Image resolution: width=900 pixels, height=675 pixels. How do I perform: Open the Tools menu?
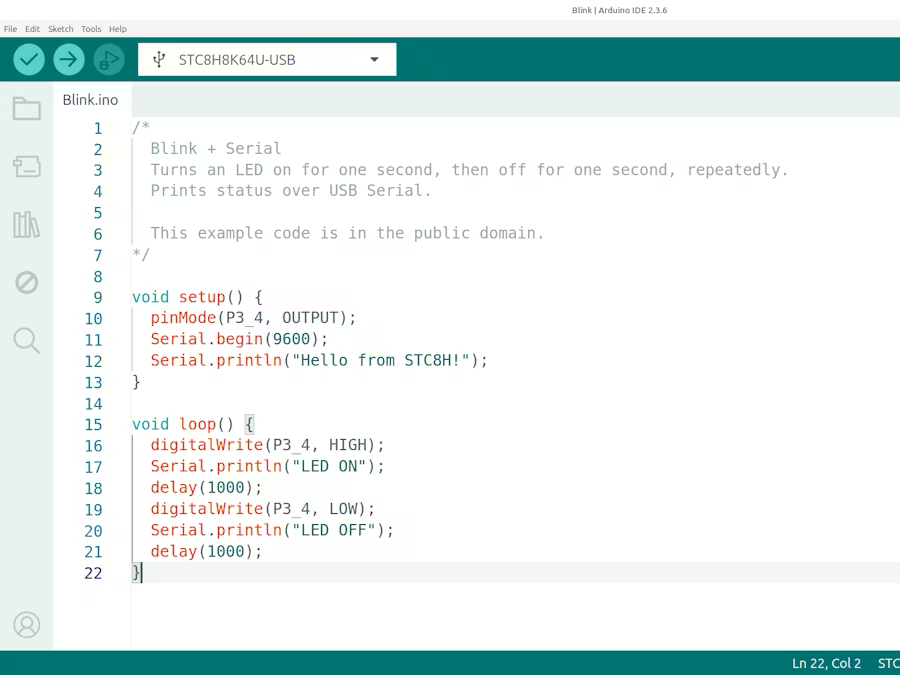(90, 29)
